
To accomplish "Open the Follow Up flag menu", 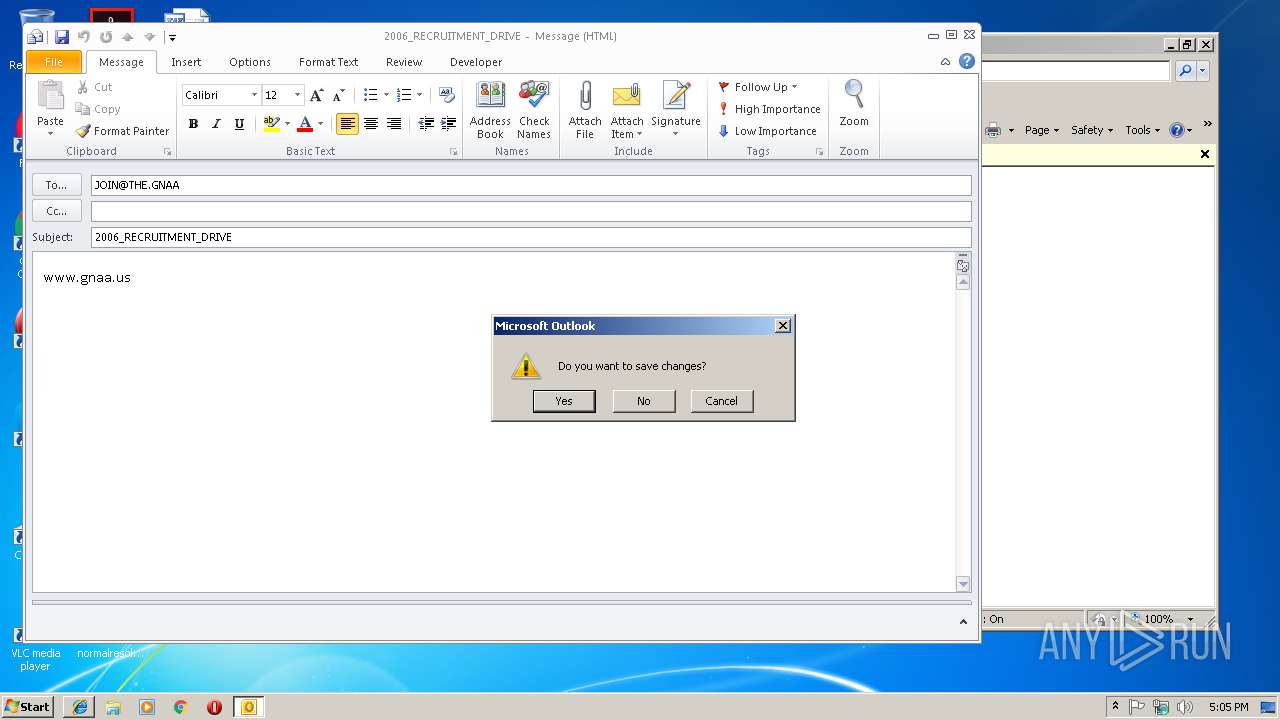I will (758, 87).
